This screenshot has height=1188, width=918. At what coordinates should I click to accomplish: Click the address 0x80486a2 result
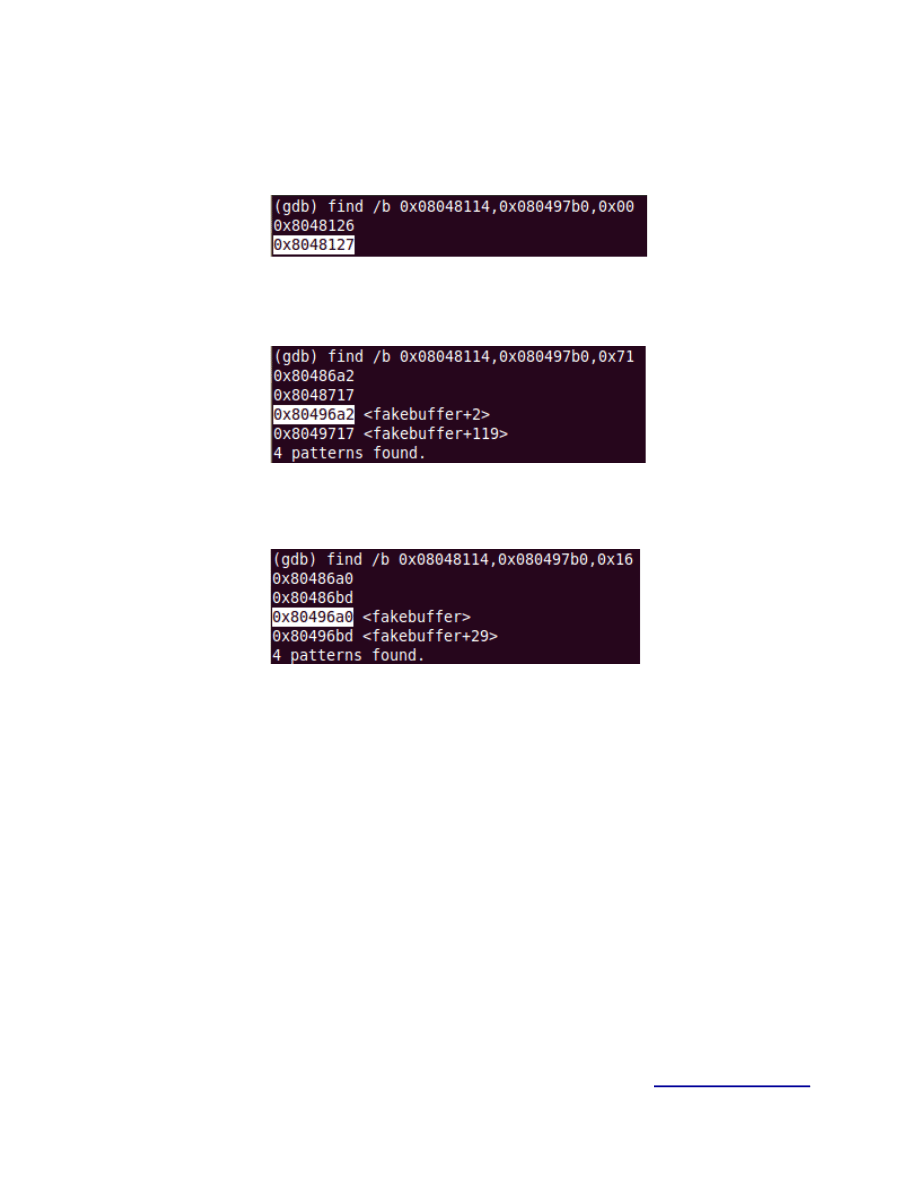click(314, 376)
